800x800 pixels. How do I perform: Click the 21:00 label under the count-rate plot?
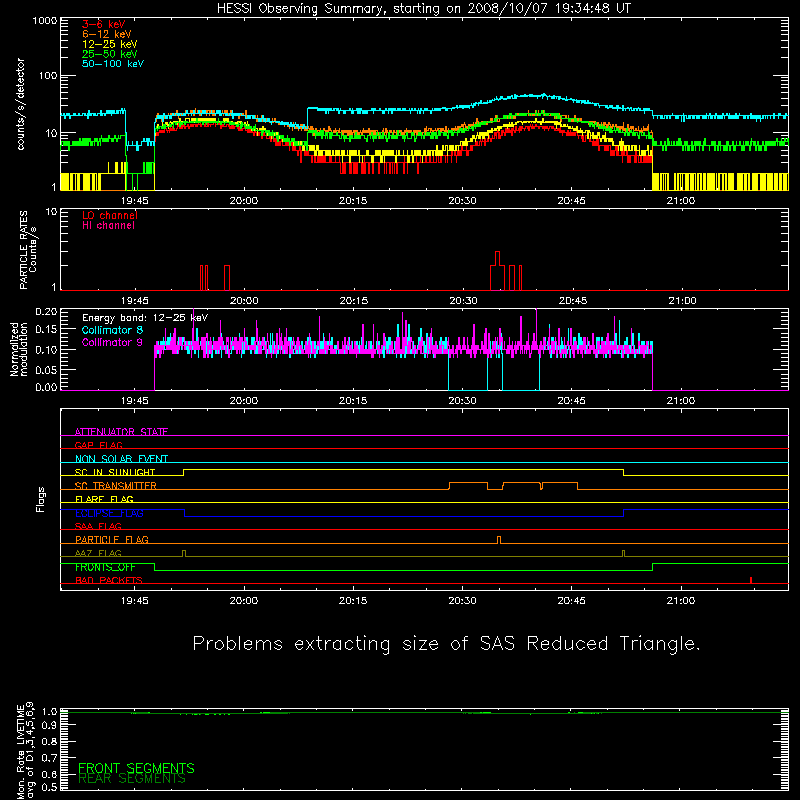pyautogui.click(x=681, y=201)
